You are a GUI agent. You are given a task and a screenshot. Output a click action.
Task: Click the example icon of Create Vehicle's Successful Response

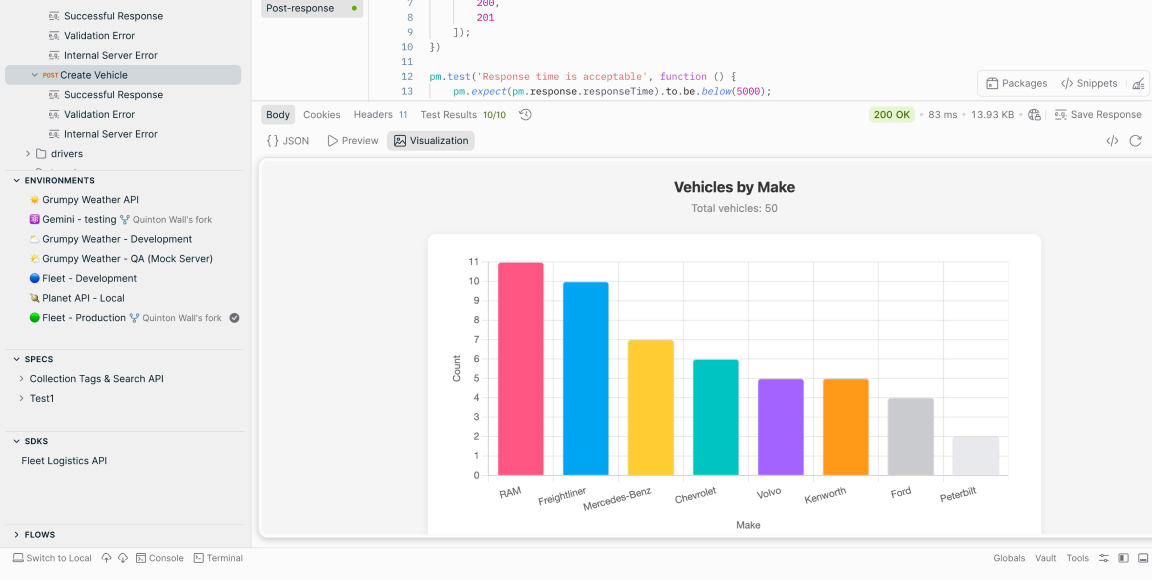54,95
